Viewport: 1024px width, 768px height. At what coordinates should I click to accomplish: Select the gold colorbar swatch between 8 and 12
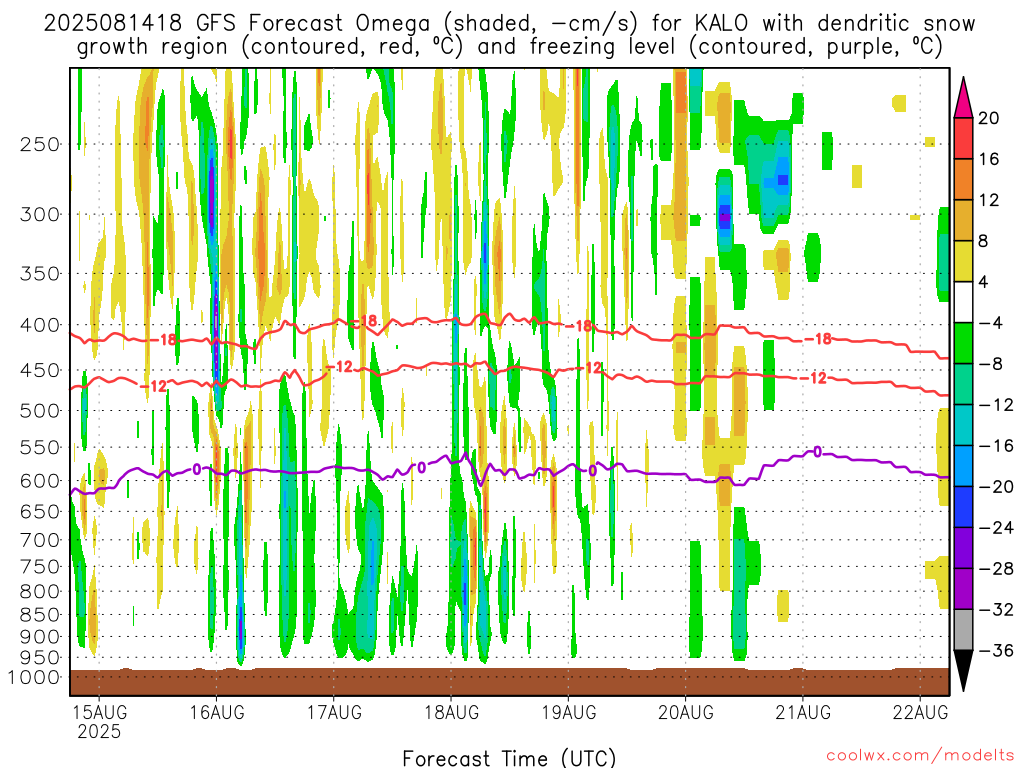click(963, 221)
